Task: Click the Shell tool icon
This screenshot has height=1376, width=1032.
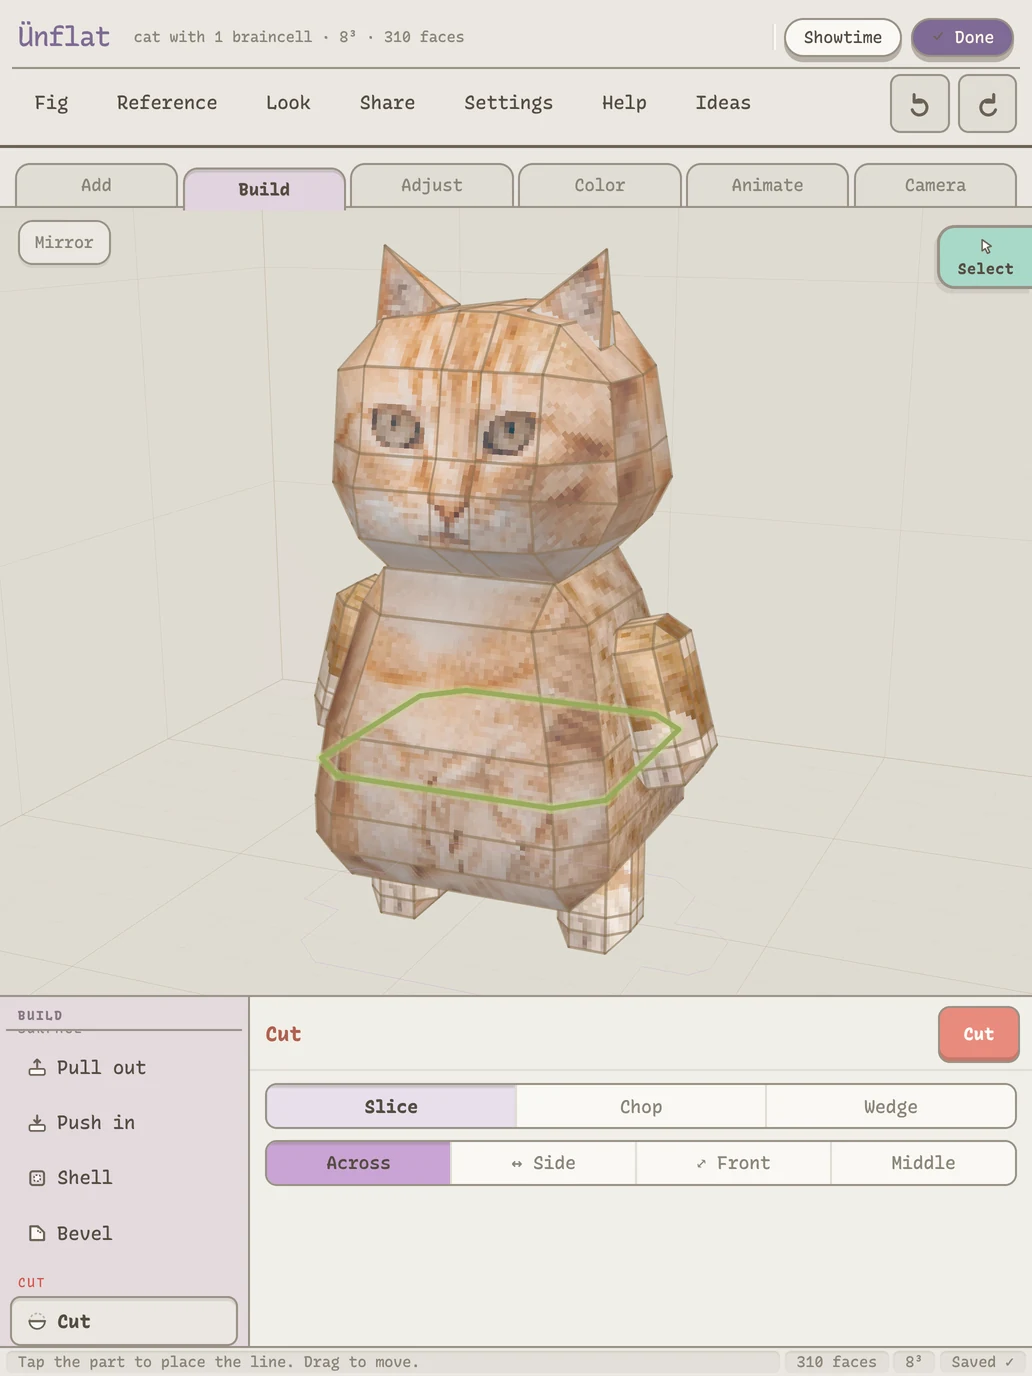Action: click(x=37, y=1178)
